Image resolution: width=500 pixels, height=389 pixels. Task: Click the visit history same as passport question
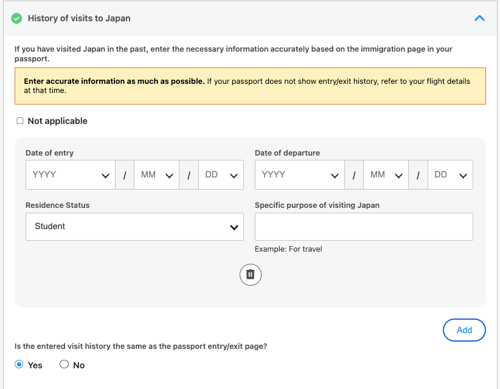[141, 346]
